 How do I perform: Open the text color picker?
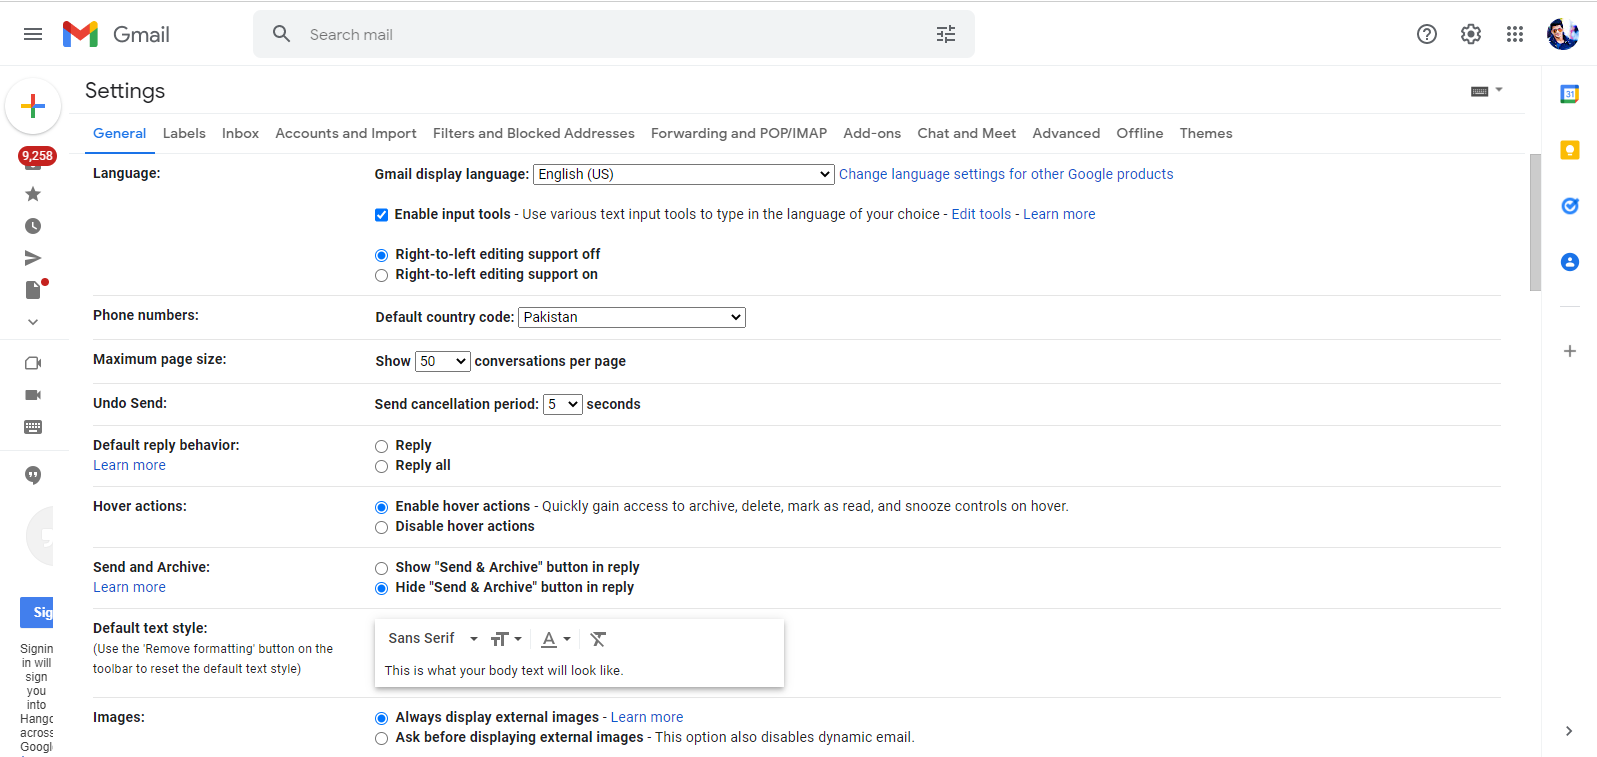click(x=555, y=639)
